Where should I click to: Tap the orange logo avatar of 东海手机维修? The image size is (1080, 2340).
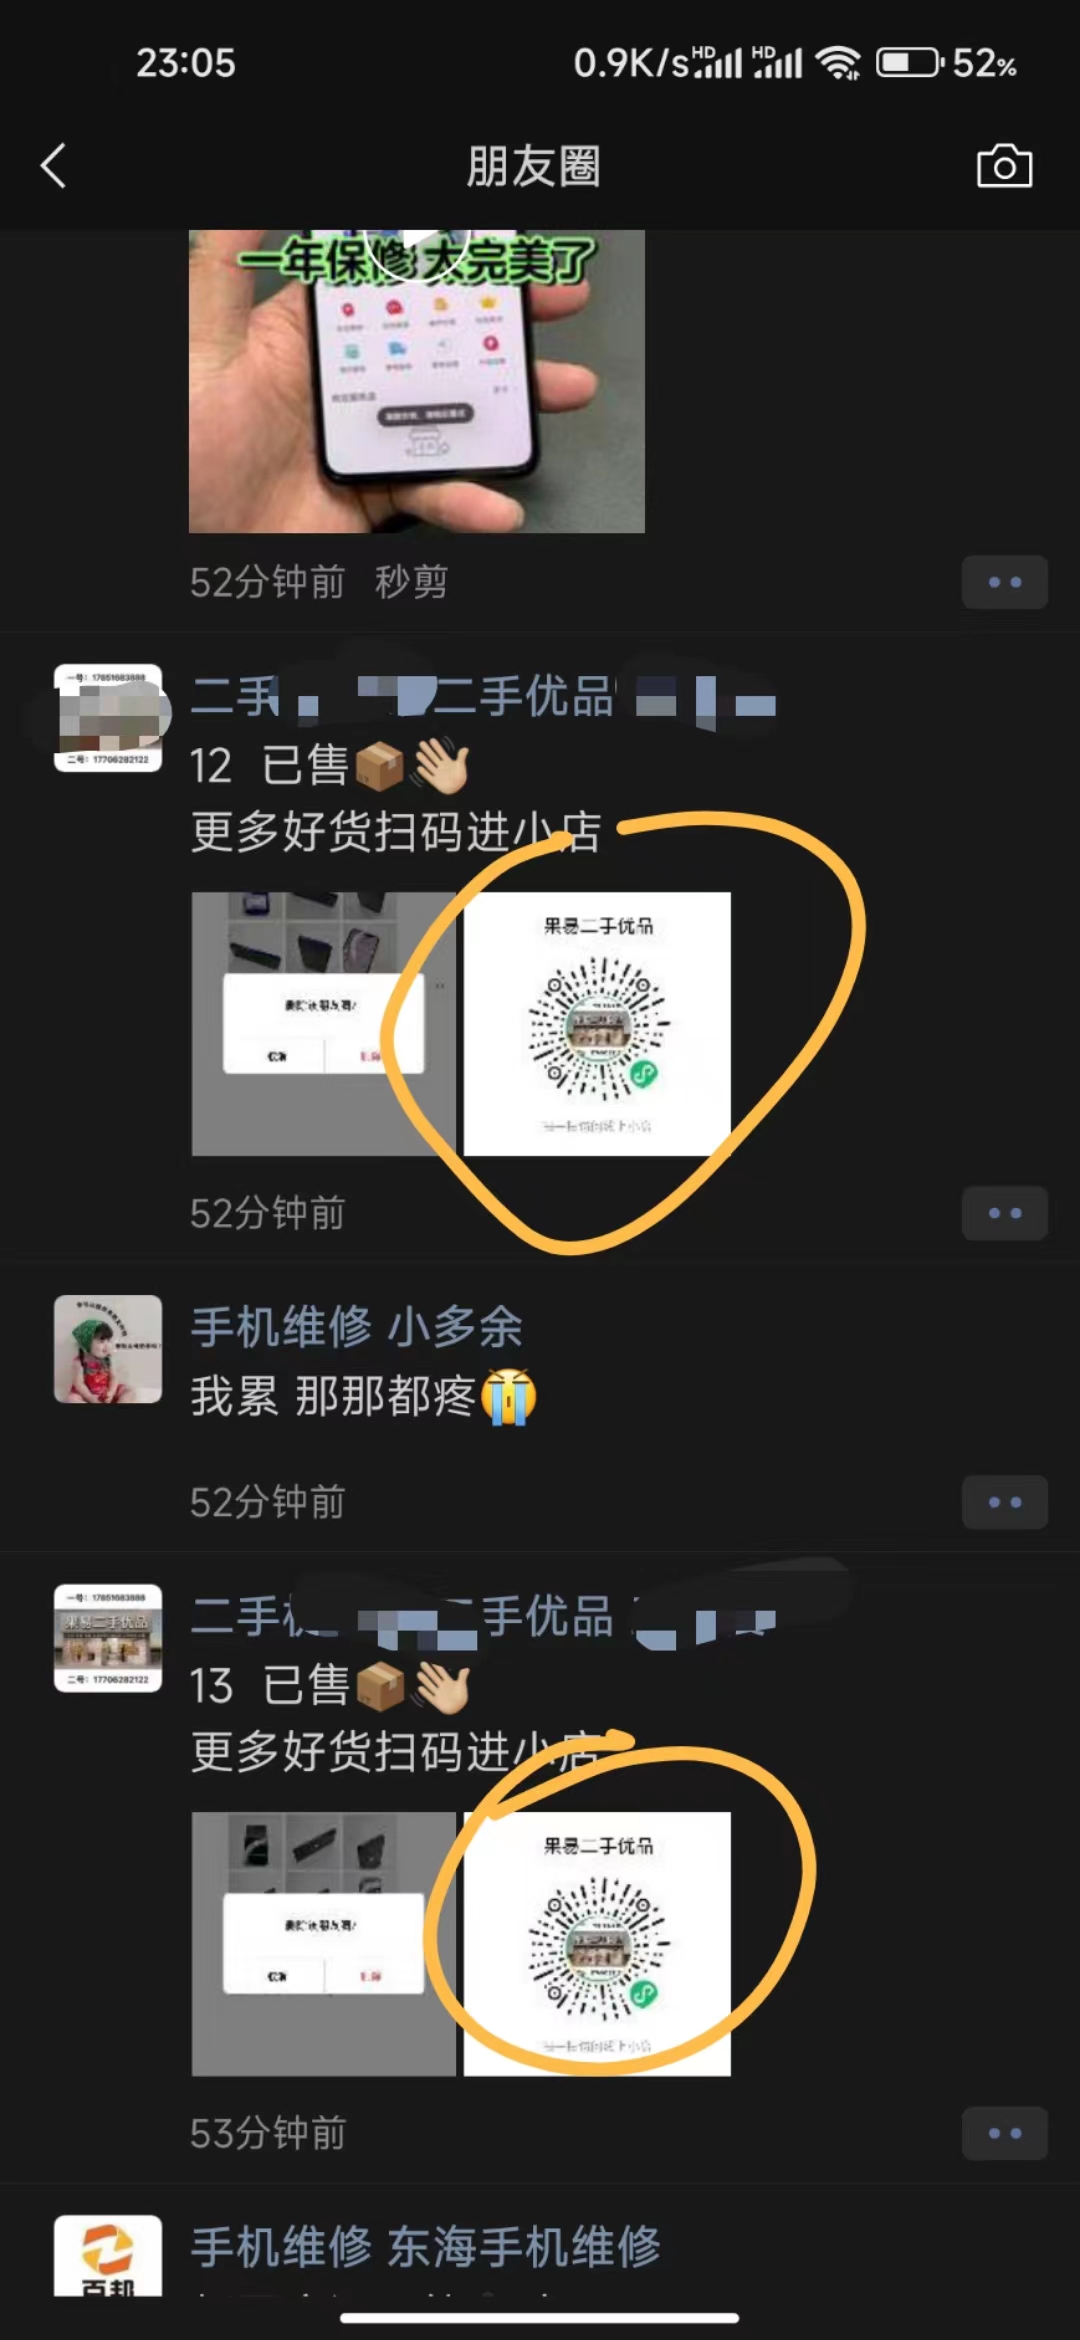pos(108,2255)
